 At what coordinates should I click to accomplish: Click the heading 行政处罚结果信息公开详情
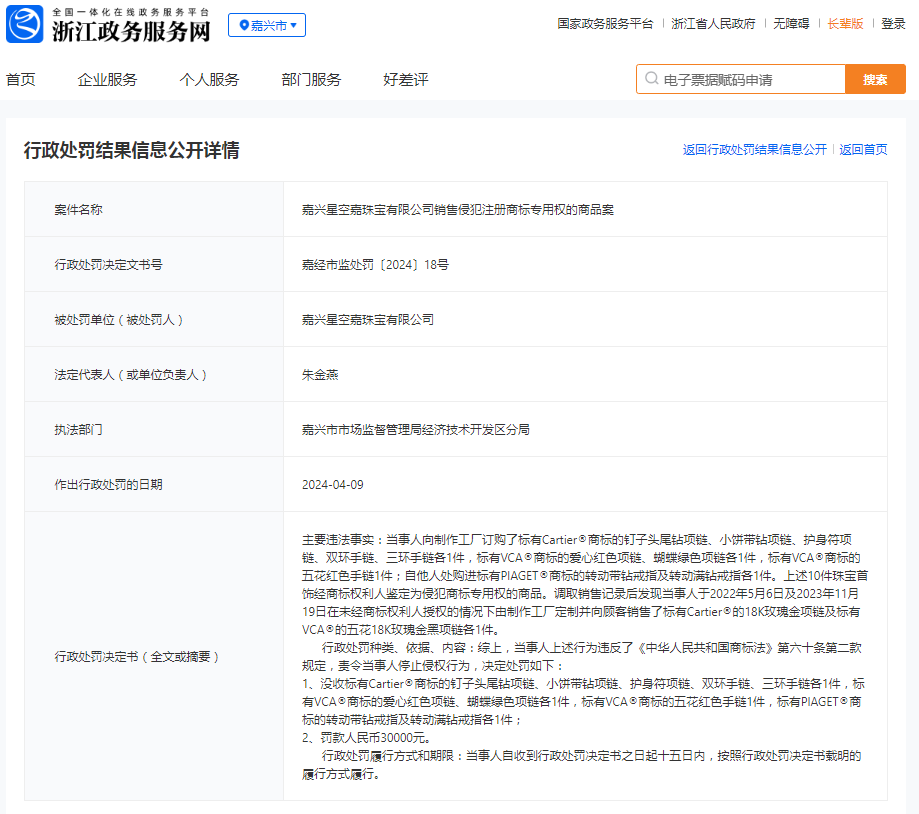coord(131,150)
